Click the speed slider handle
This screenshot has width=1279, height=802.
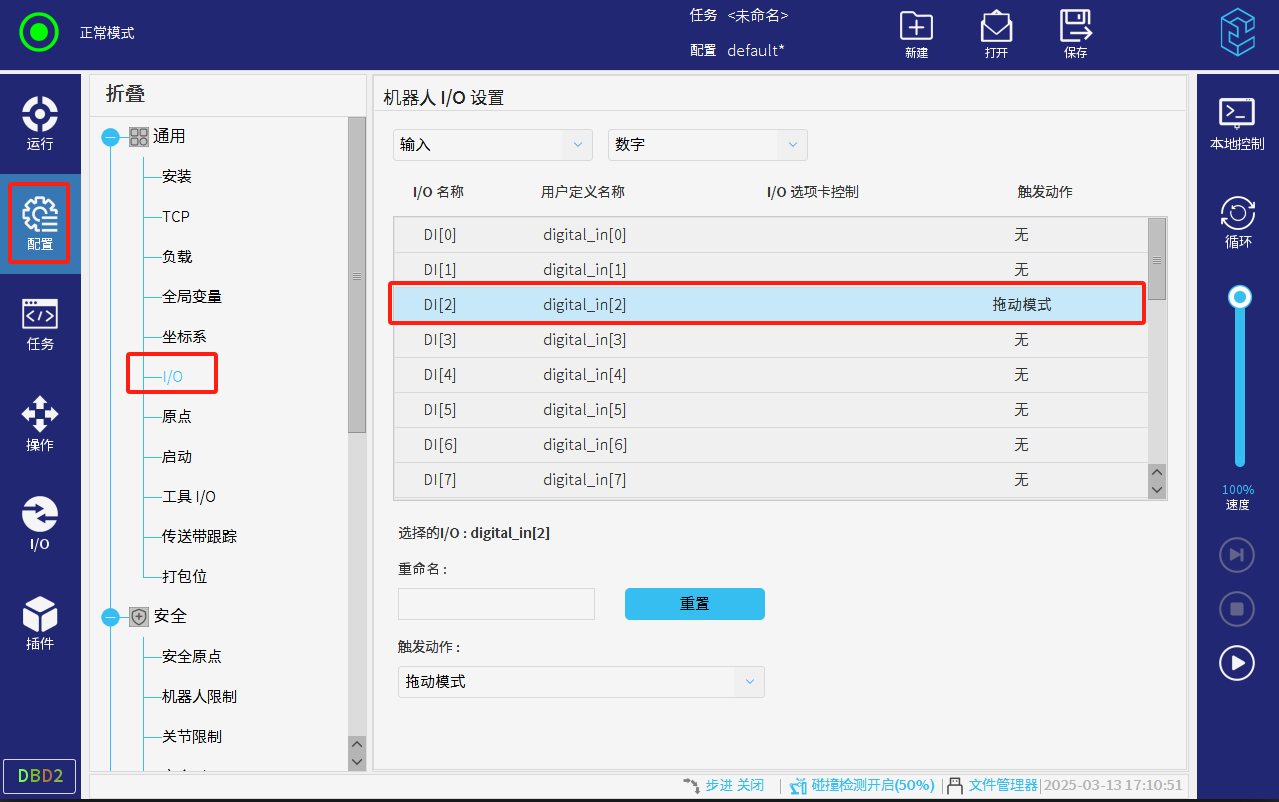[1240, 297]
